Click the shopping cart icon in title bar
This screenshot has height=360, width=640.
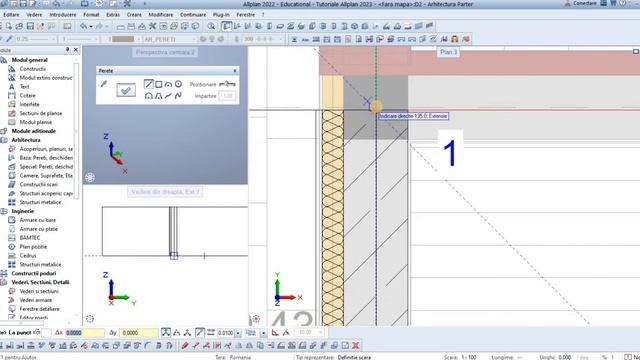[613, 3]
